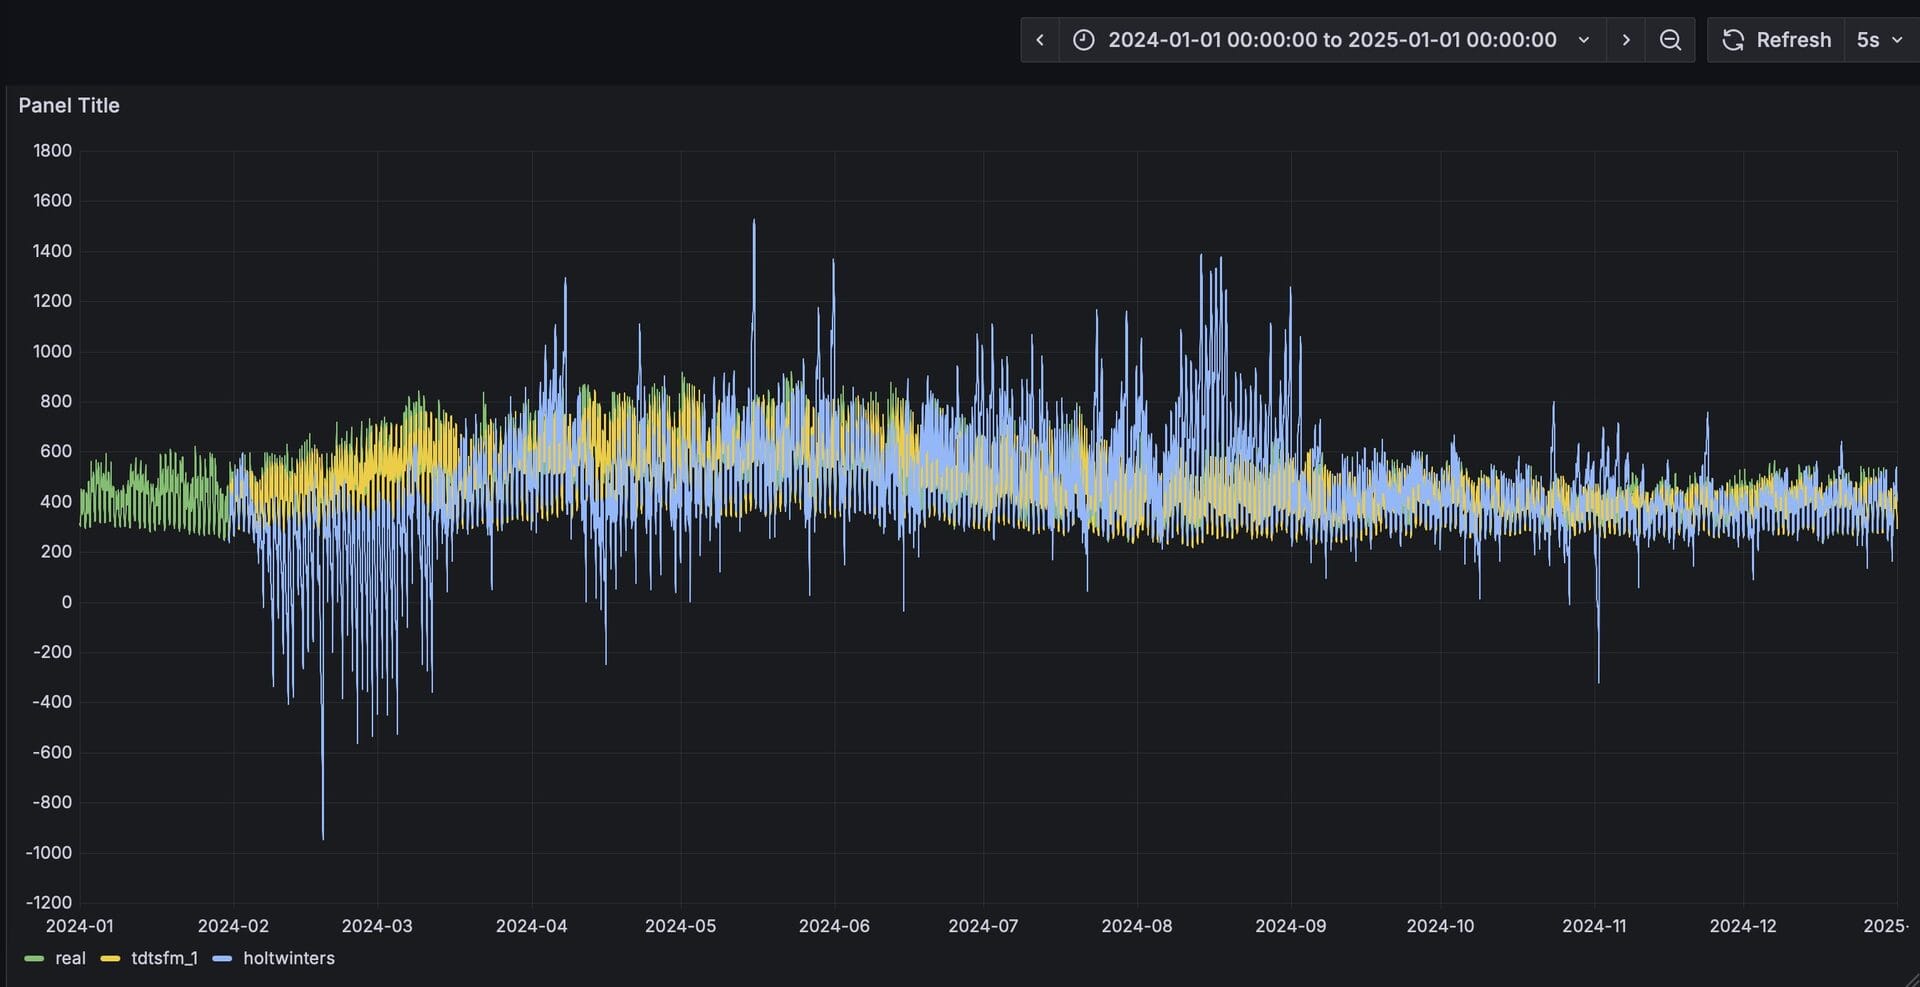This screenshot has width=1920, height=987.
Task: Expand the chevron beside the time range text
Action: click(1584, 40)
